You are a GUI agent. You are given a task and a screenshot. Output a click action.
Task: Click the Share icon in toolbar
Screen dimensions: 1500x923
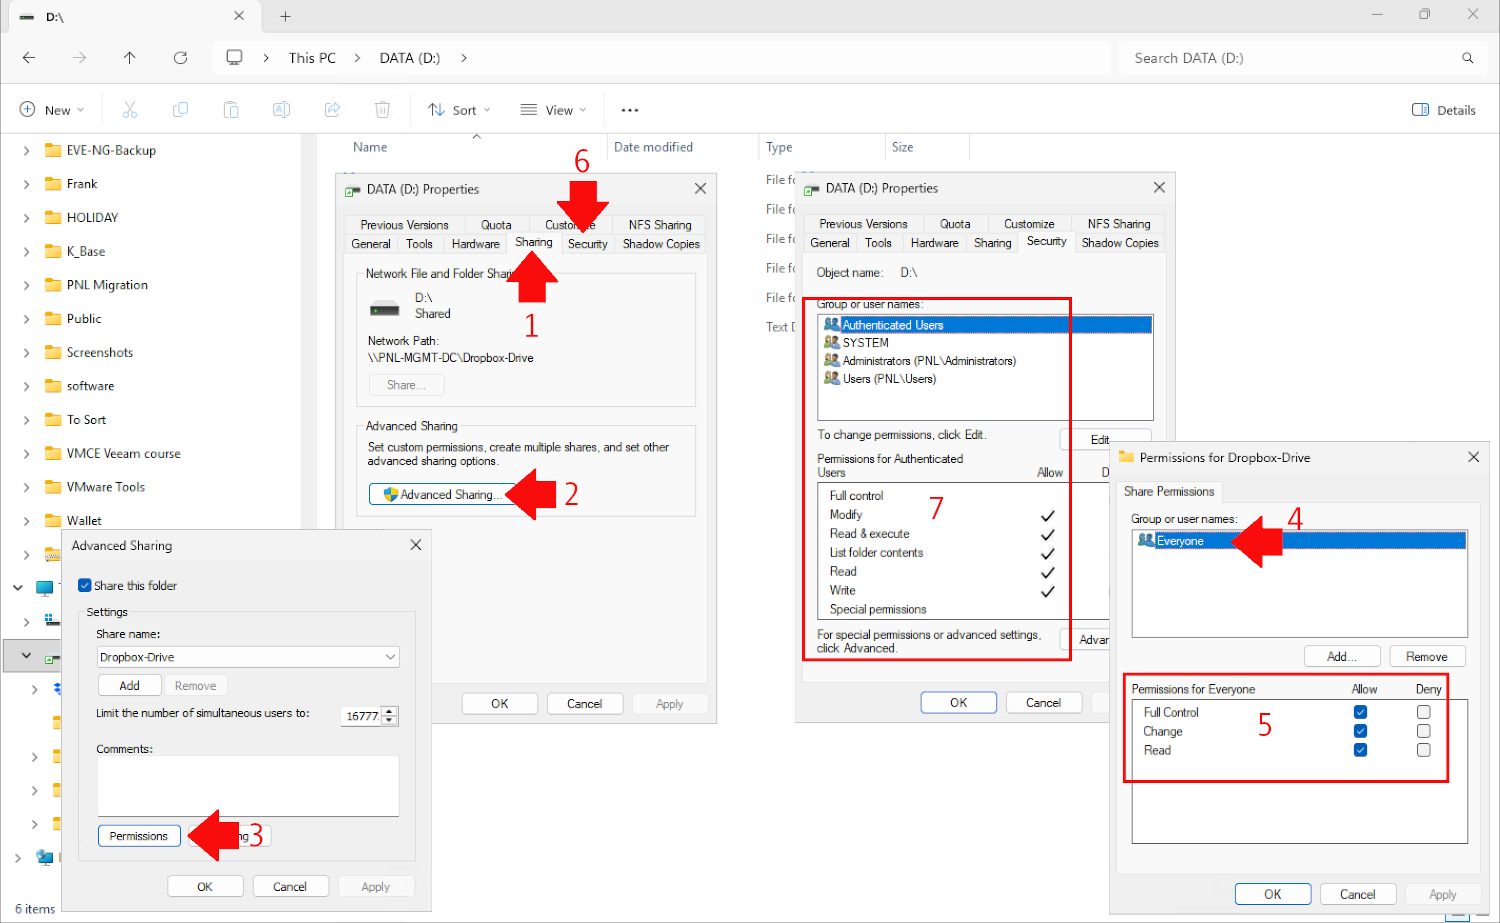point(332,110)
